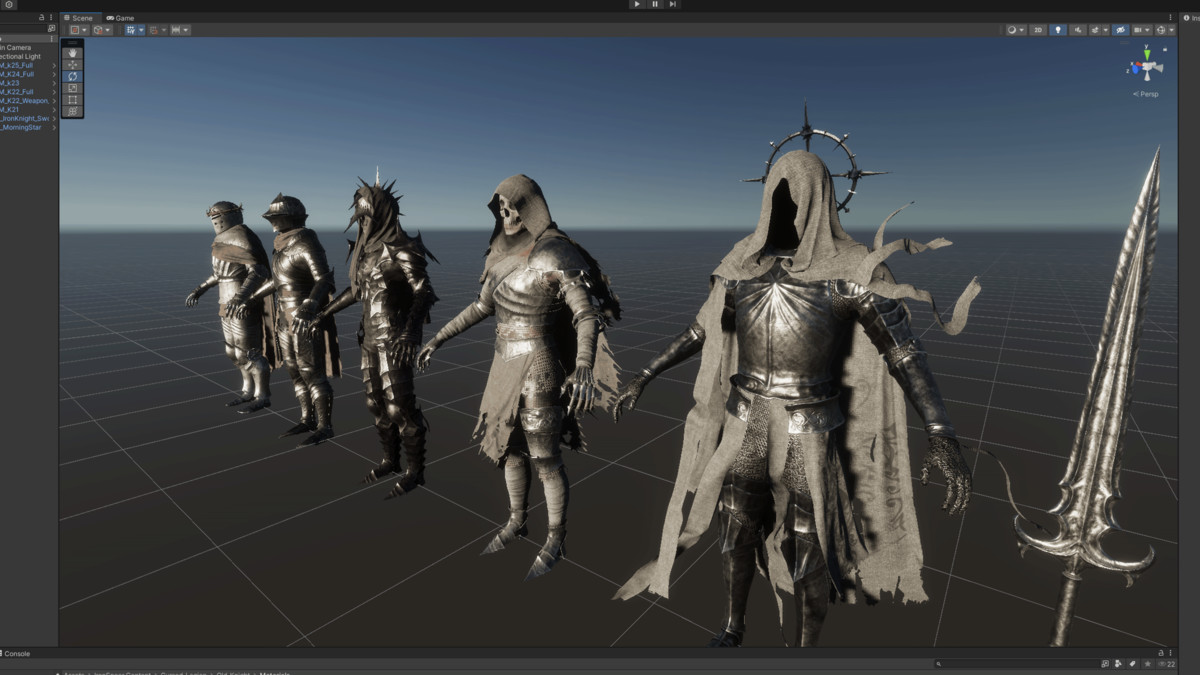Viewport: 1200px width, 675px height.
Task: Toggle 2D view mode
Action: pyautogui.click(x=1038, y=30)
